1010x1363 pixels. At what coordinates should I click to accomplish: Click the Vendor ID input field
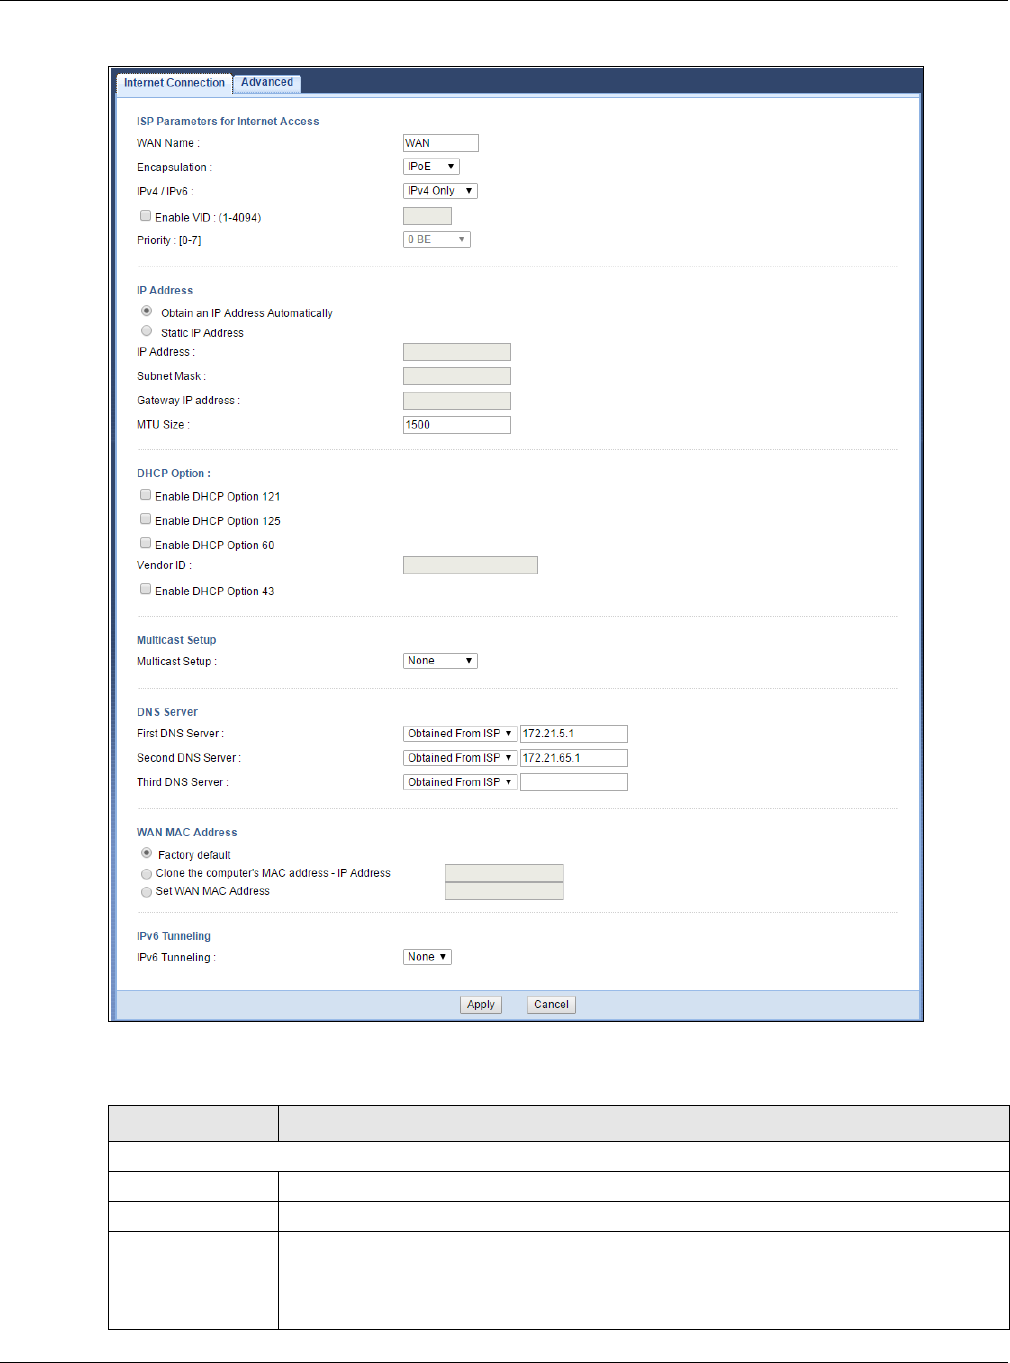point(470,565)
